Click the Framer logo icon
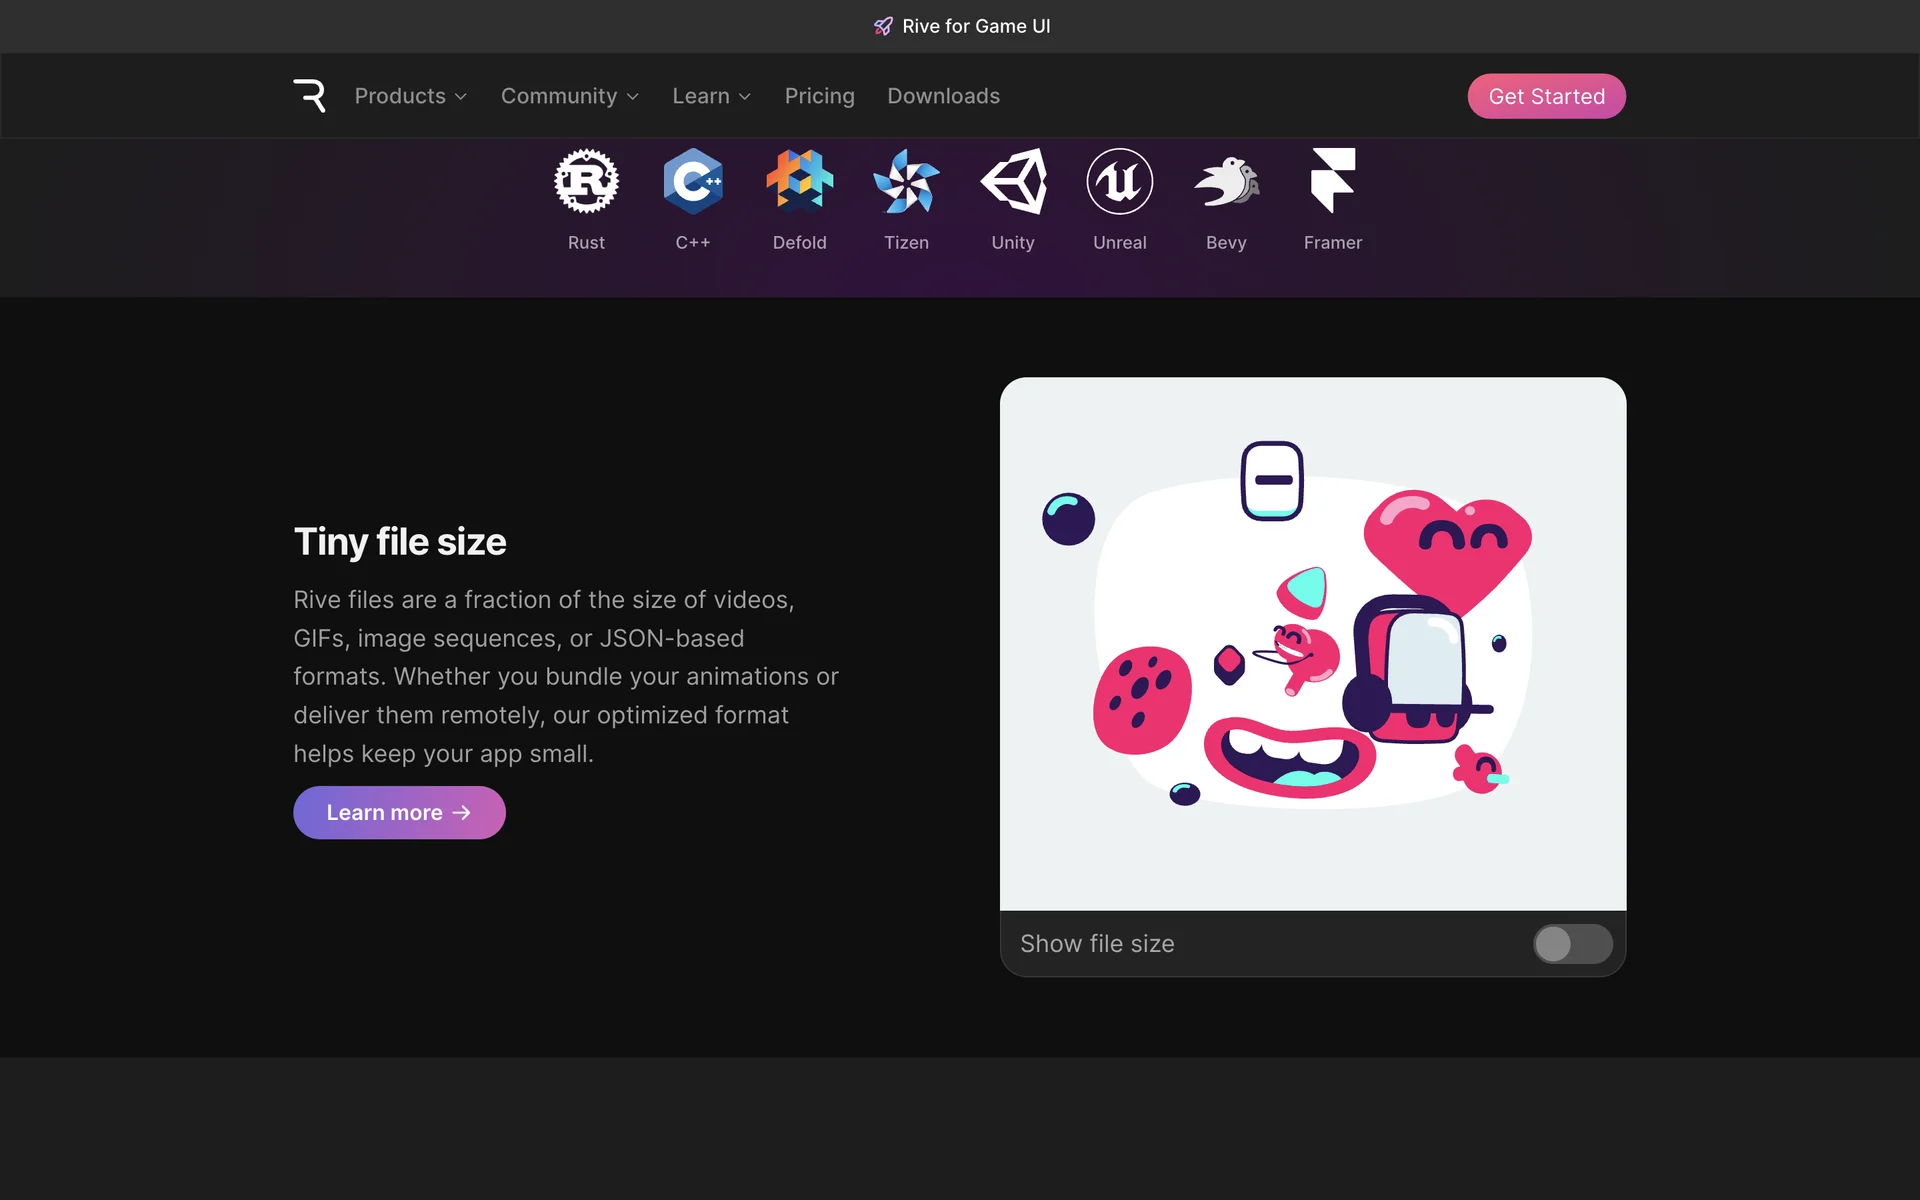 click(1333, 181)
